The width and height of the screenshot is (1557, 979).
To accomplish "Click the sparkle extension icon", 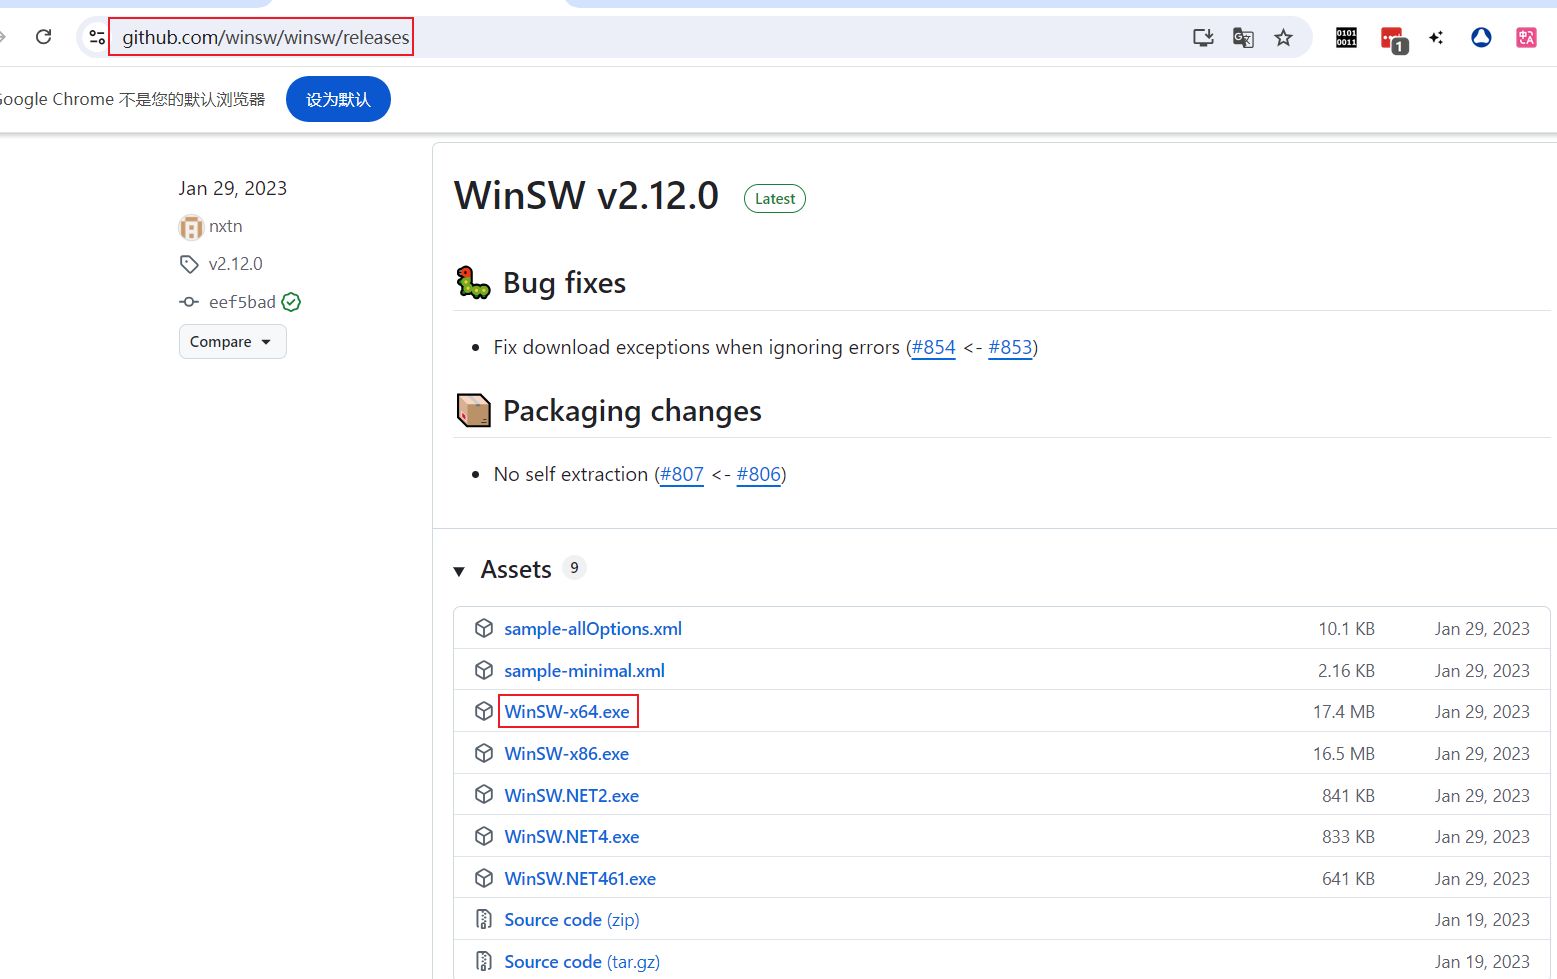I will [x=1436, y=37].
